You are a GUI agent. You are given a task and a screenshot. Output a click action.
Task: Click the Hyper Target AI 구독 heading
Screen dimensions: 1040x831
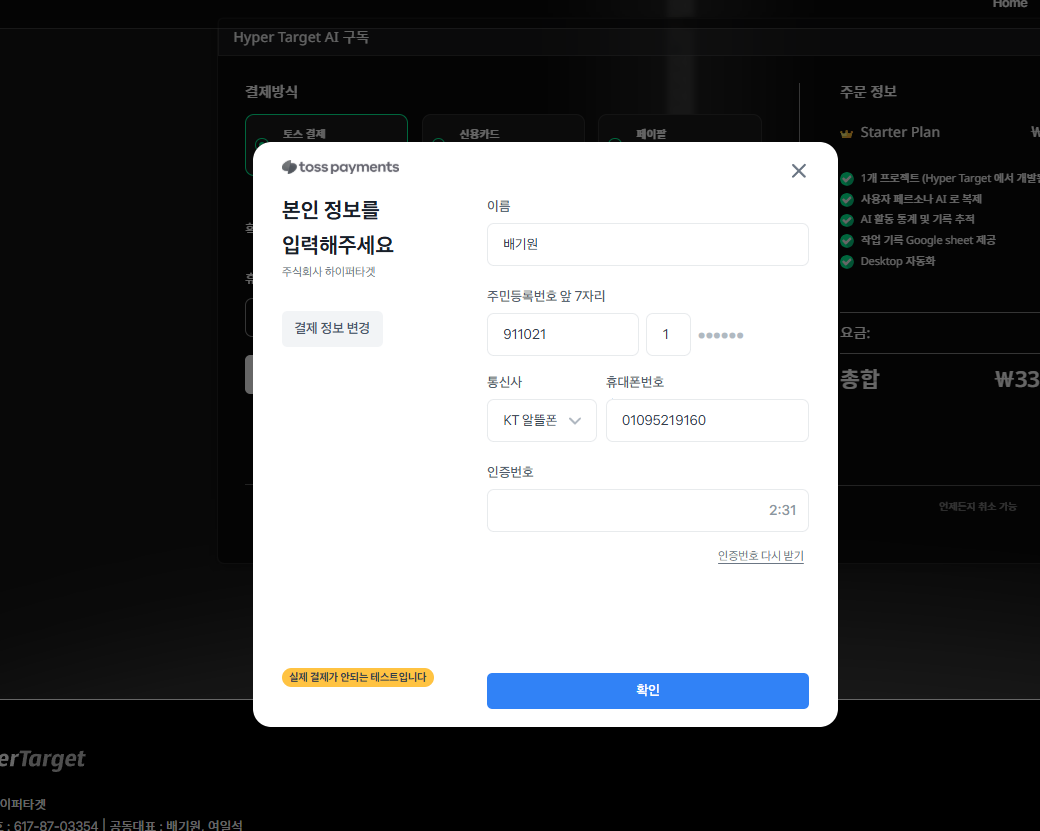click(300, 37)
